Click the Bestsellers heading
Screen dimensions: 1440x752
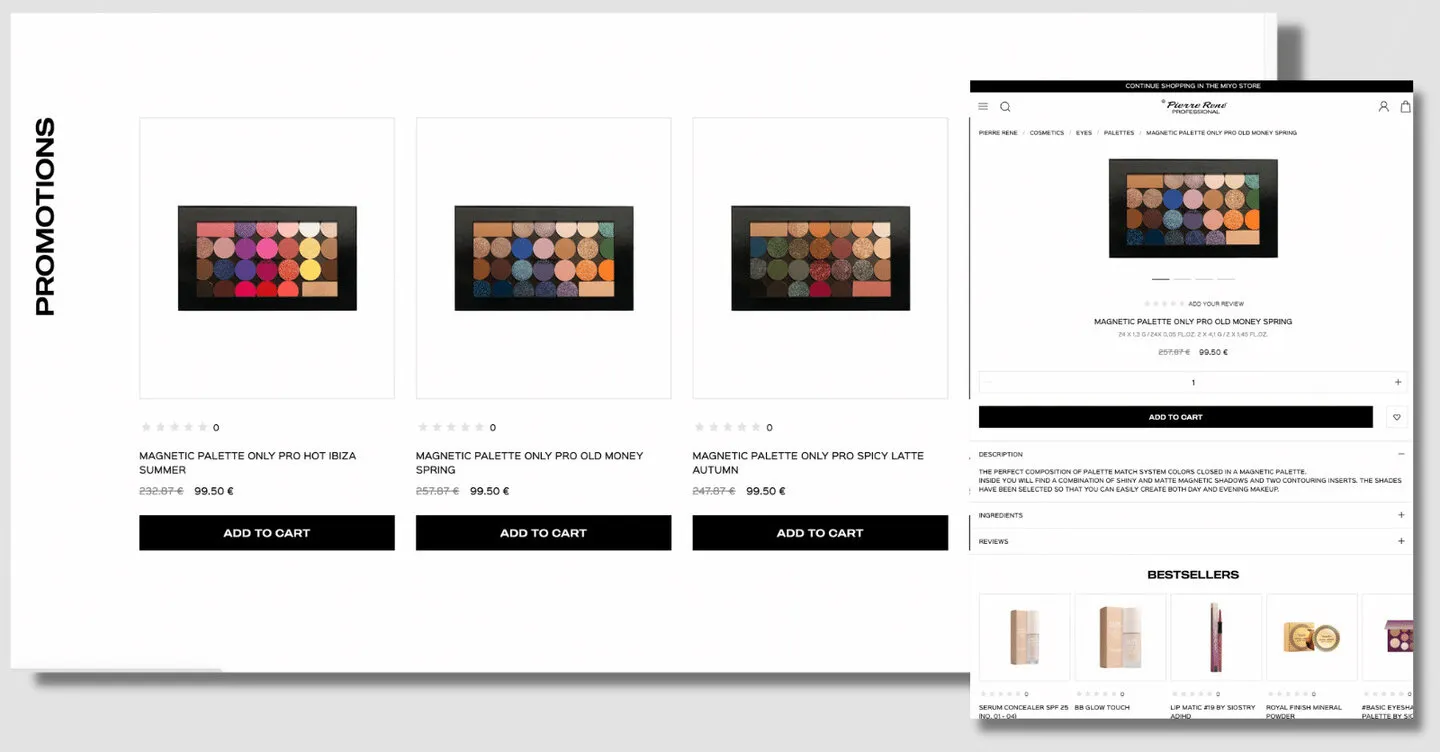coord(1193,575)
